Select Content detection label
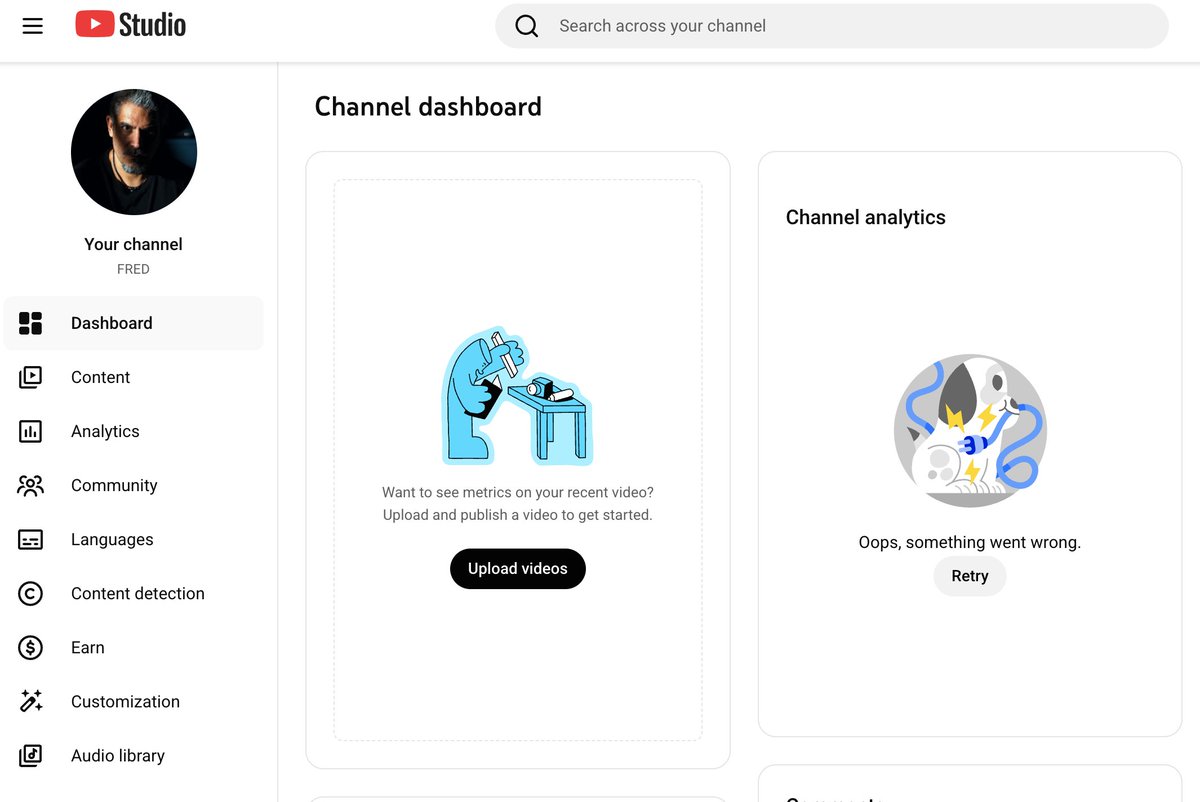1200x802 pixels. pos(138,593)
